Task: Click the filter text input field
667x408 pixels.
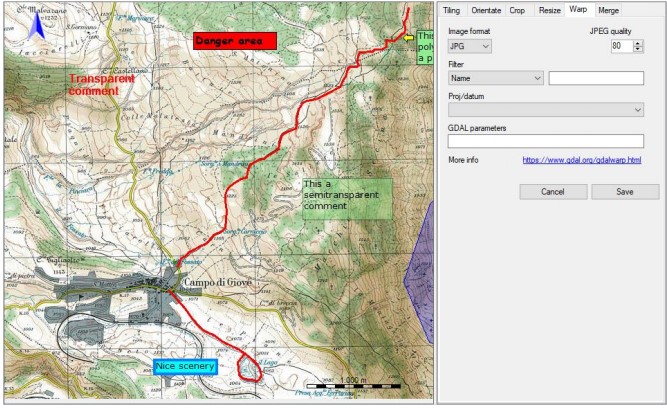Action: click(596, 78)
